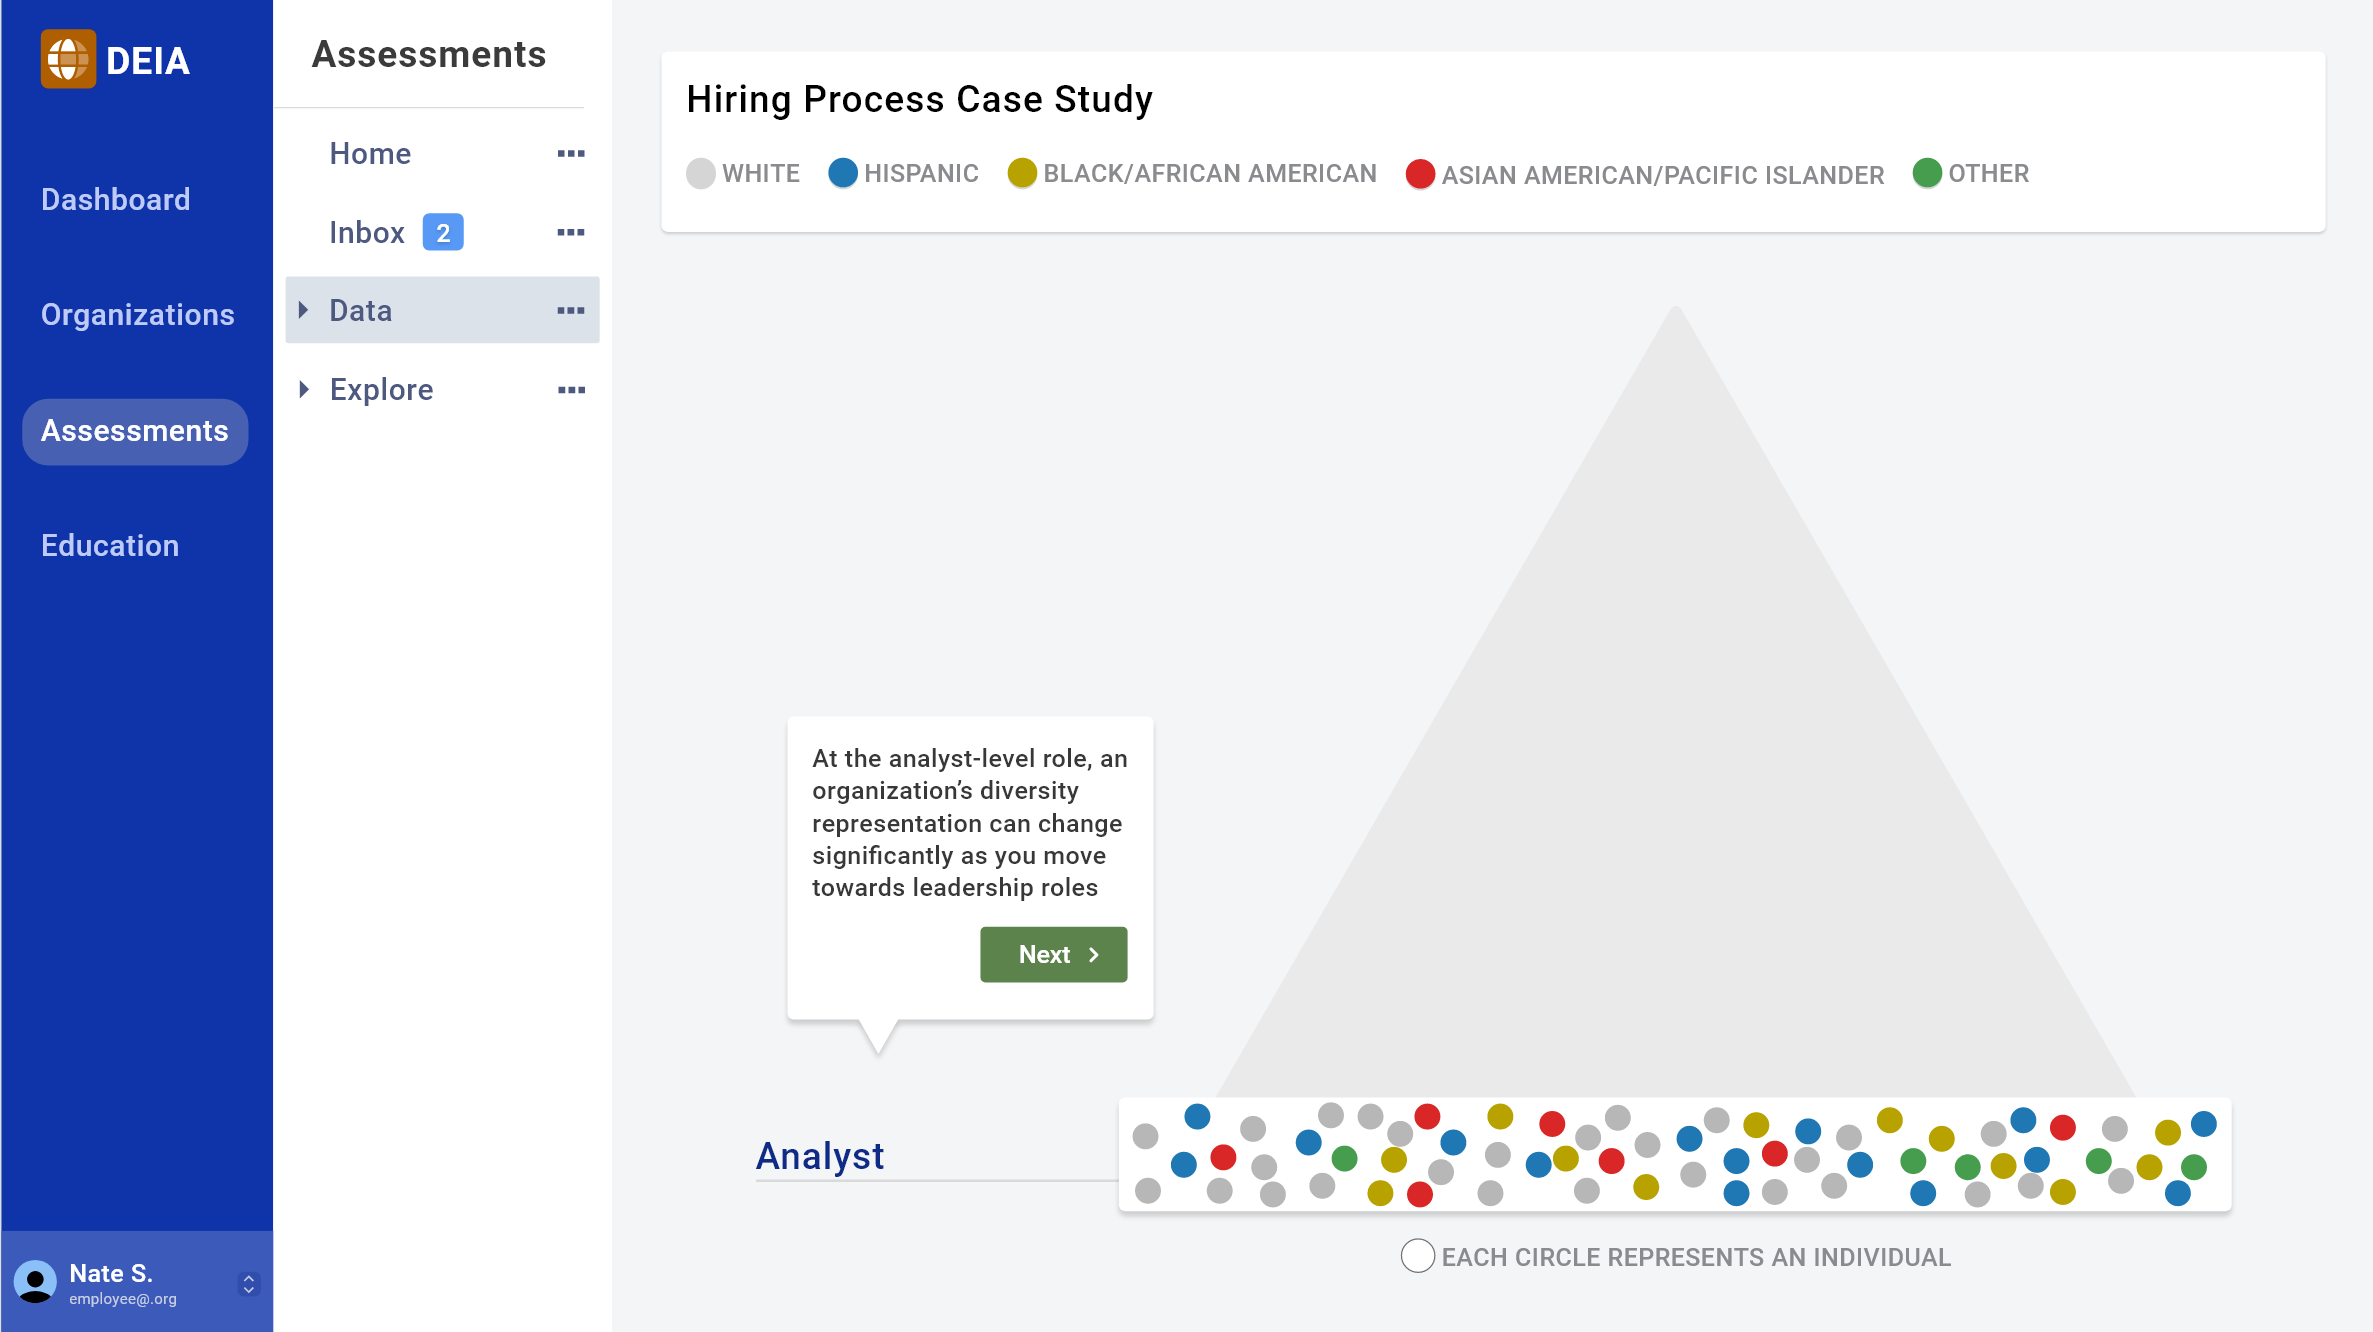
Task: Toggle the Hispanic legend category
Action: click(903, 174)
